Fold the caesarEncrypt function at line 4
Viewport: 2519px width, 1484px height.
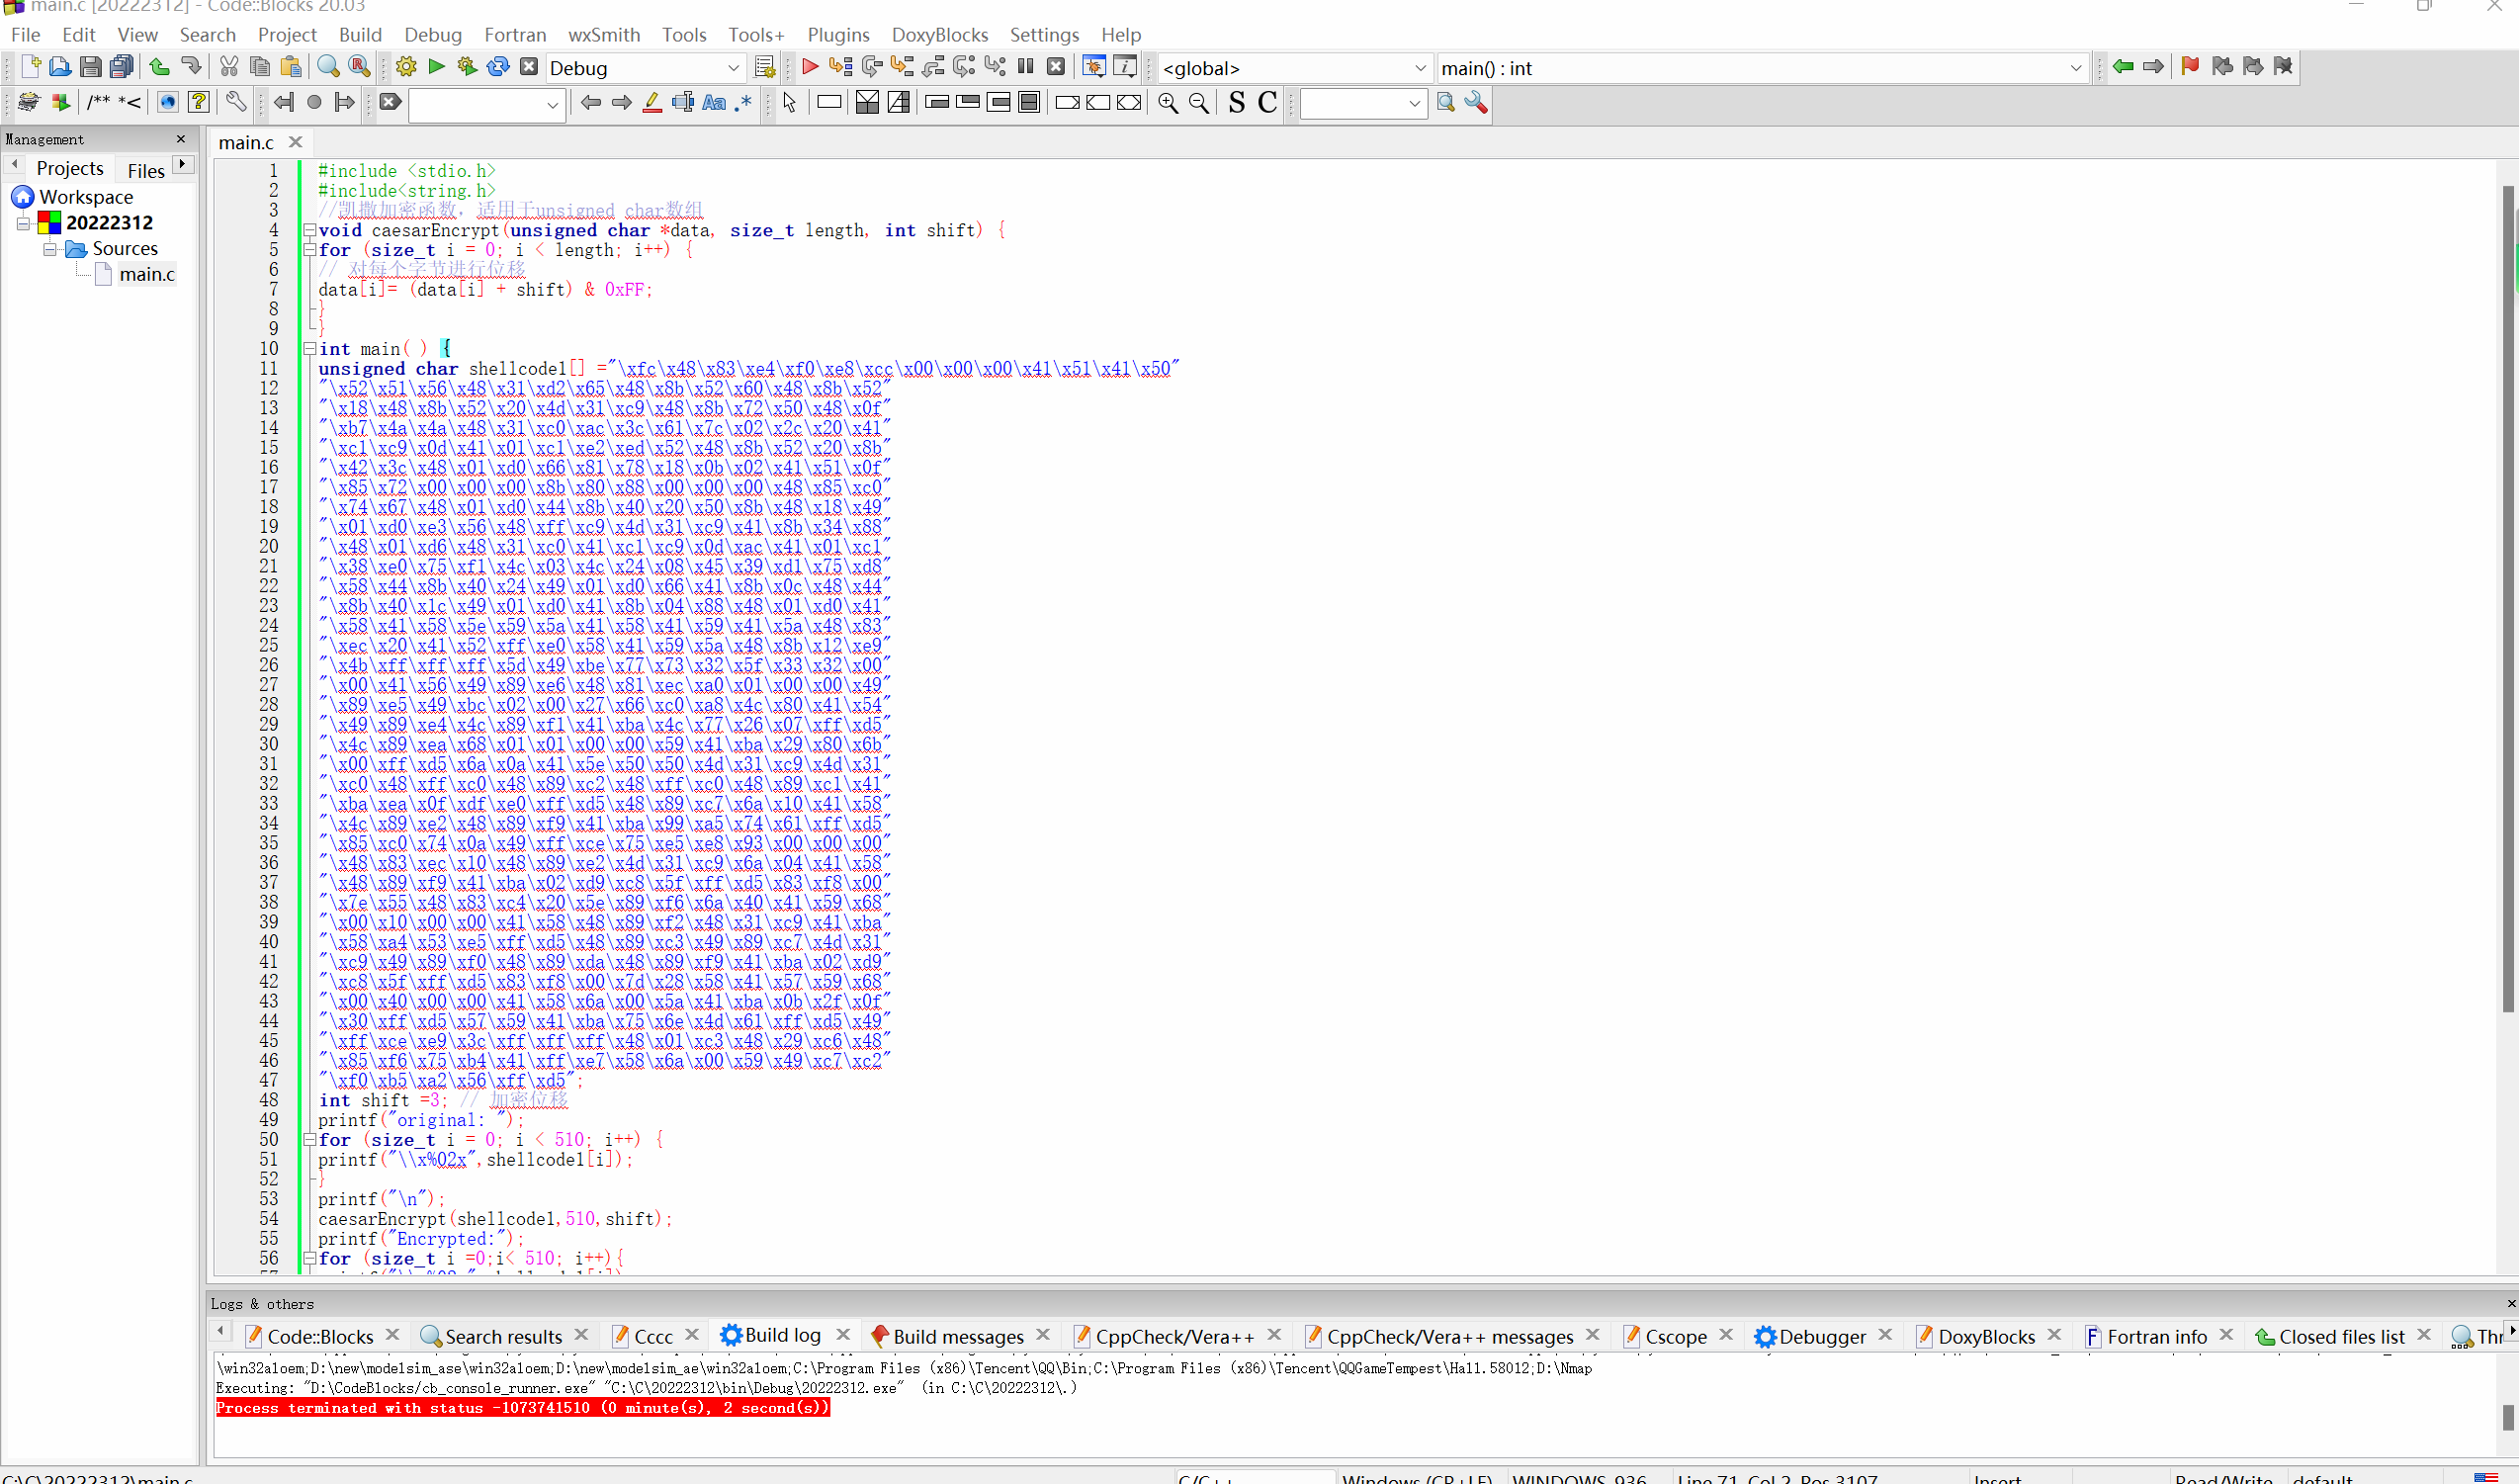click(x=310, y=230)
